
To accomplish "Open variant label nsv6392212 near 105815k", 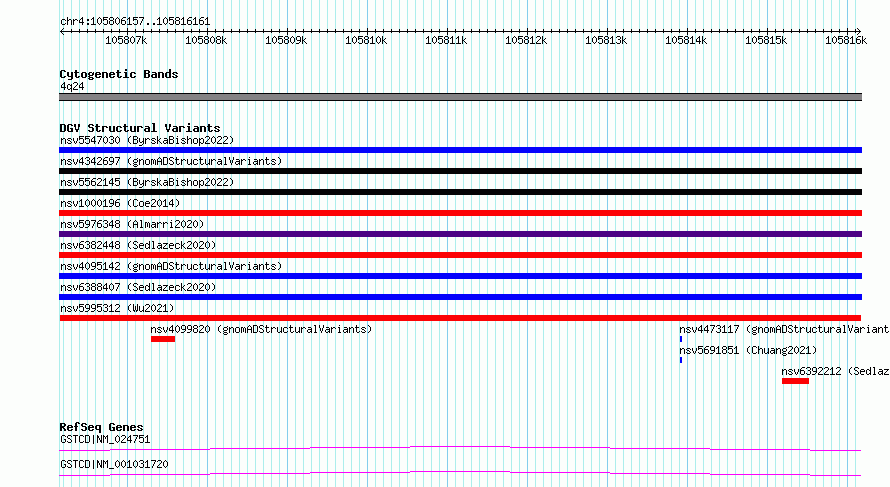I will tap(836, 371).
